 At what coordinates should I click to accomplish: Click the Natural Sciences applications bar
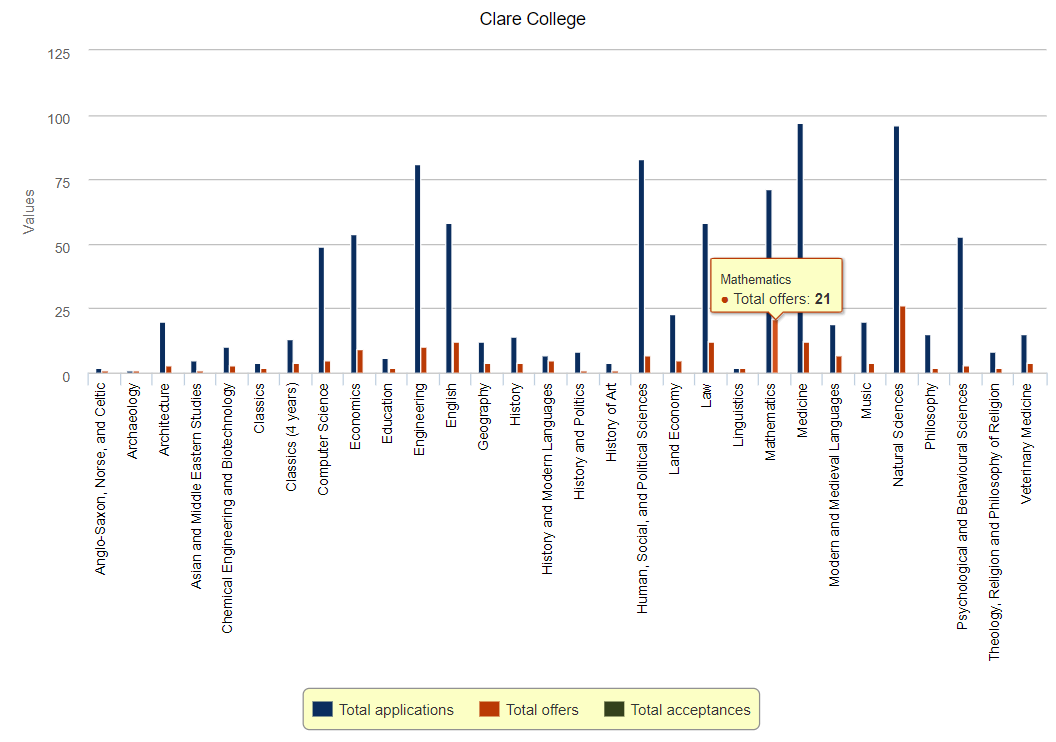click(x=896, y=250)
